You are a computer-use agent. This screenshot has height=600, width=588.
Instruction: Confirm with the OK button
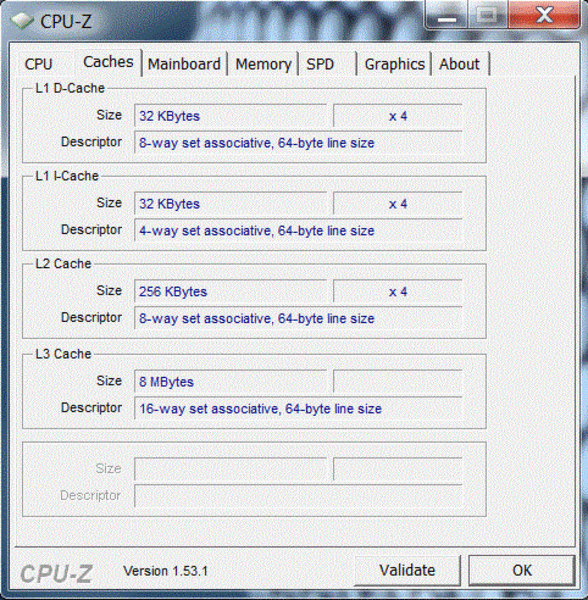tap(522, 571)
